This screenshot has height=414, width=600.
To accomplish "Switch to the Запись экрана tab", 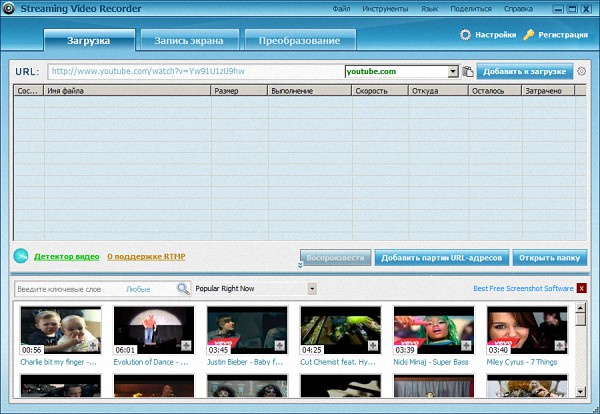I will 189,41.
